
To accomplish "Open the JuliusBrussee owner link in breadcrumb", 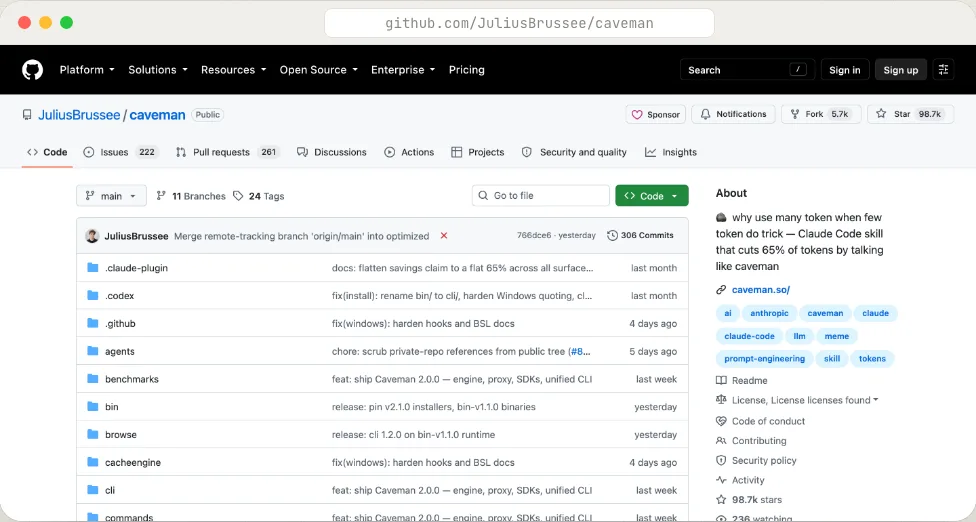I will point(79,114).
